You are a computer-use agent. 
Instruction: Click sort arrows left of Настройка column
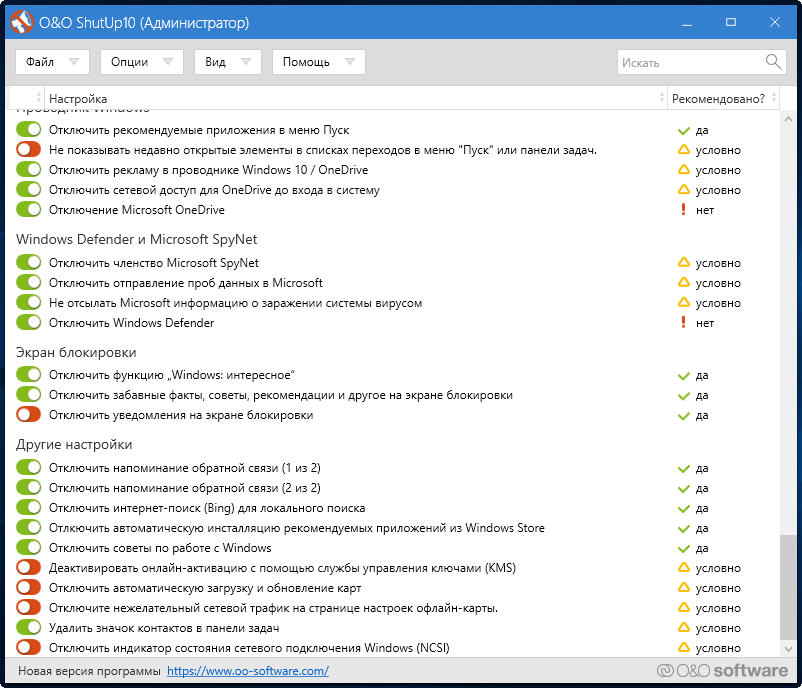39,98
